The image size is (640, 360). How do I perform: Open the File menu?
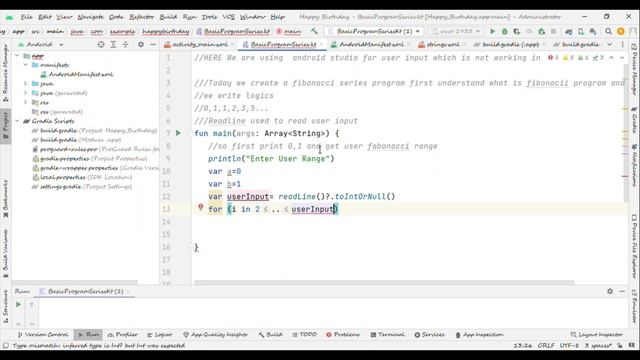(x=26, y=17)
